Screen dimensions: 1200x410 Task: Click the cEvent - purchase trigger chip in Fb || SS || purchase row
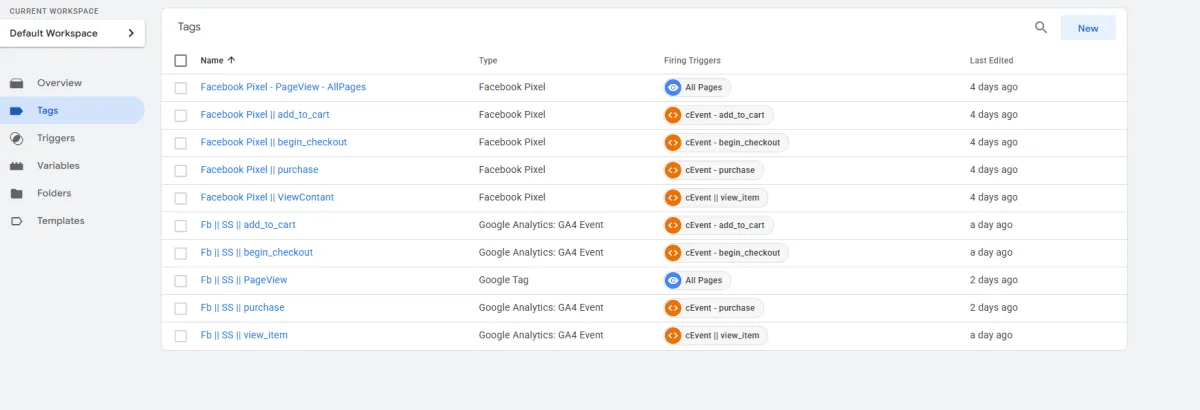click(x=713, y=308)
